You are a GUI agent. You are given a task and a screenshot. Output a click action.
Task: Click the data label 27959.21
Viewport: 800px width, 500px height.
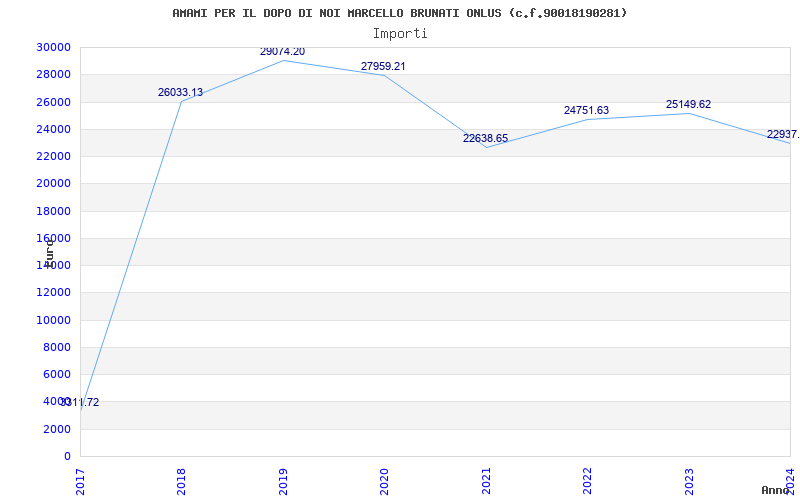pos(383,66)
